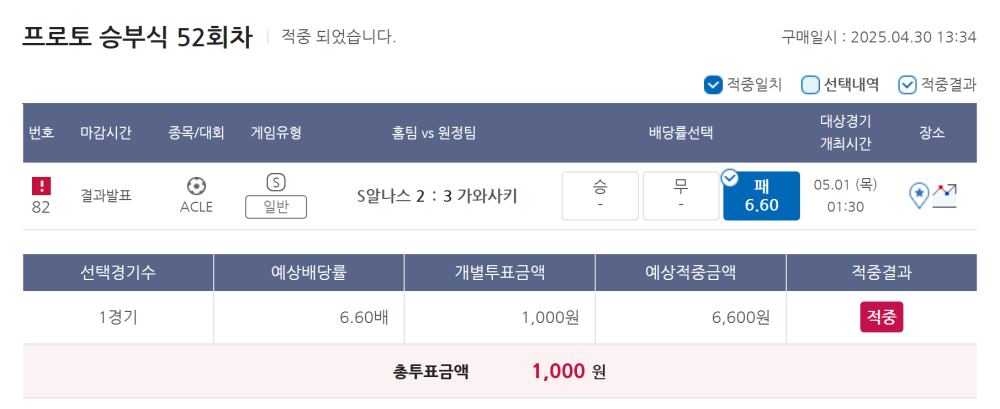Click the 예상적중금액 column header
The width and height of the screenshot is (1000, 409).
[x=691, y=272]
